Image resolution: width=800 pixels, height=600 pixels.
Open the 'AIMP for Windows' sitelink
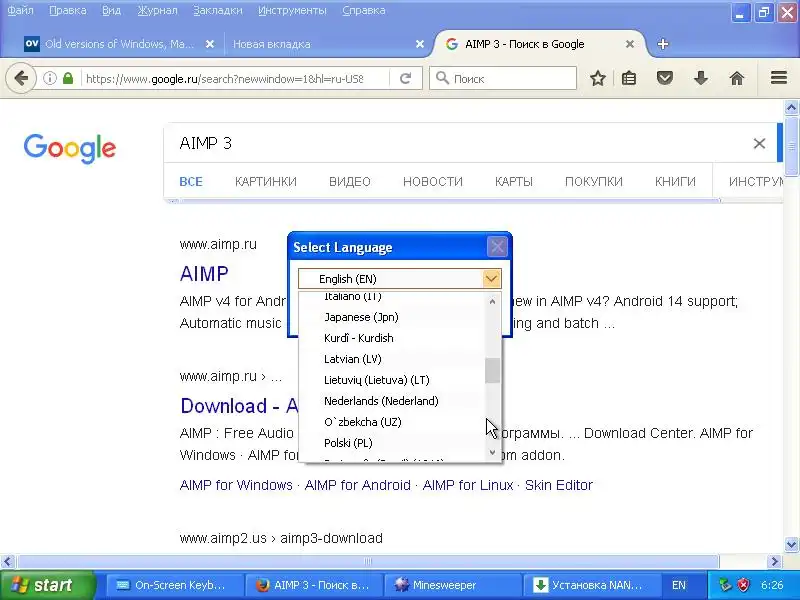pos(236,485)
